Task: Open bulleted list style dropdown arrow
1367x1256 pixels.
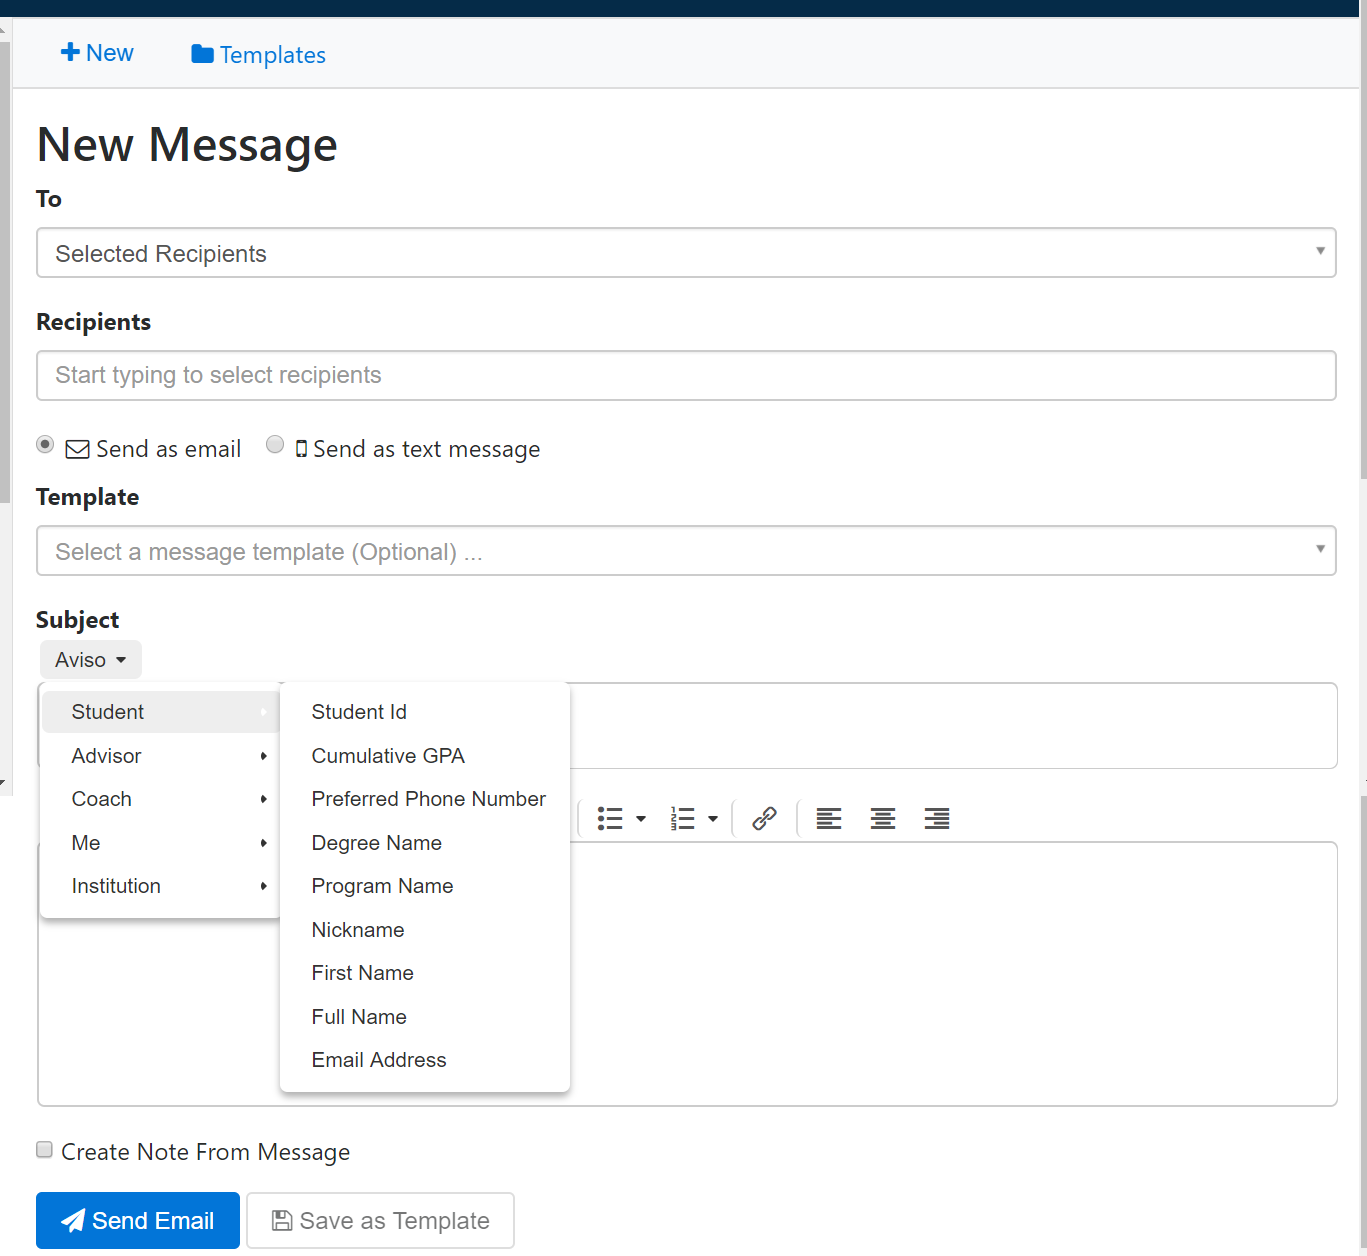Action: pyautogui.click(x=641, y=819)
